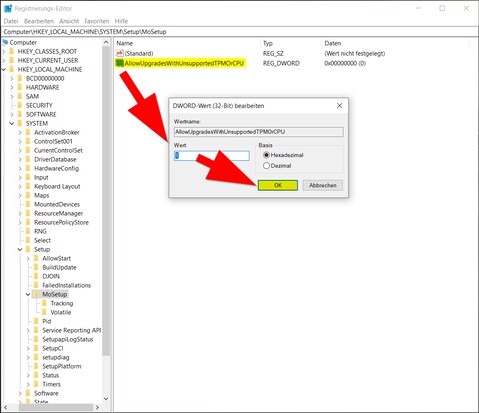This screenshot has width=479, height=413.
Task: Select the Timers key
Action: pyautogui.click(x=51, y=384)
